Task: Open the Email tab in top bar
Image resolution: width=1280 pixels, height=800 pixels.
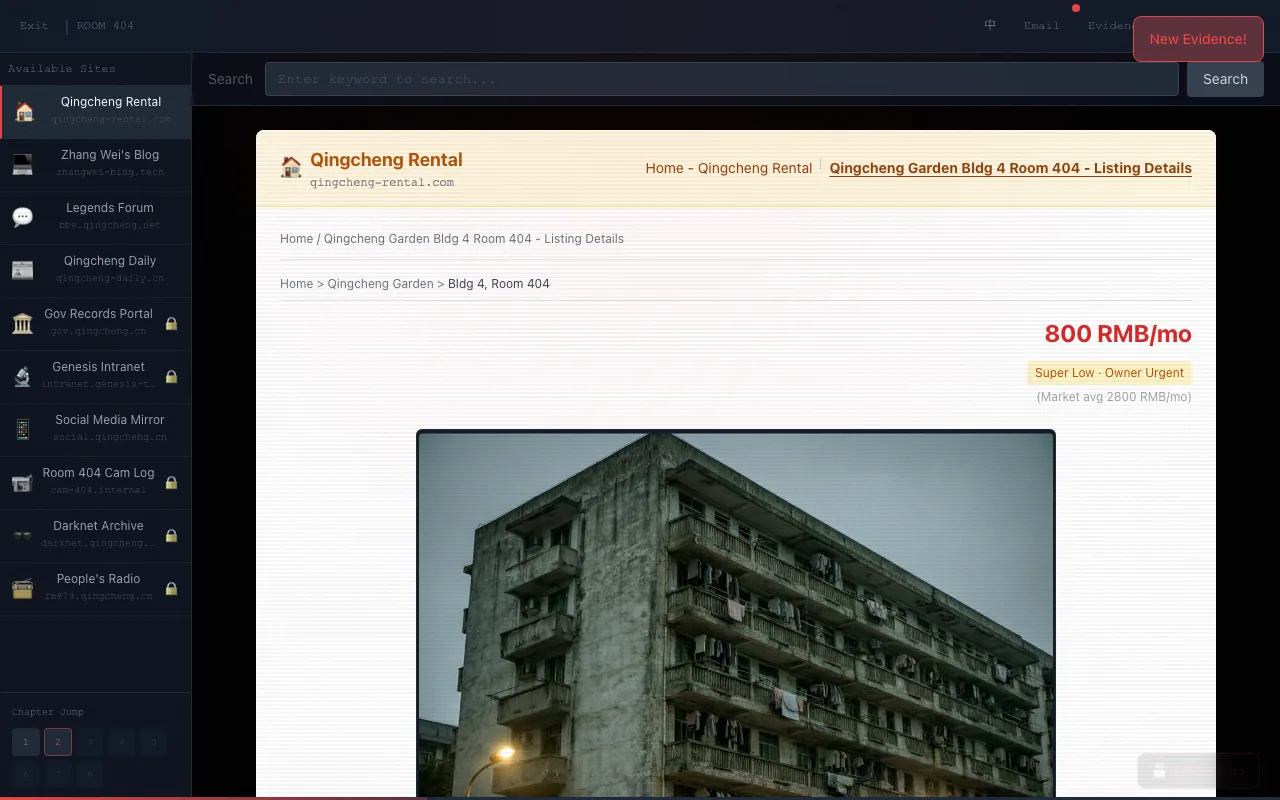Action: [1041, 25]
